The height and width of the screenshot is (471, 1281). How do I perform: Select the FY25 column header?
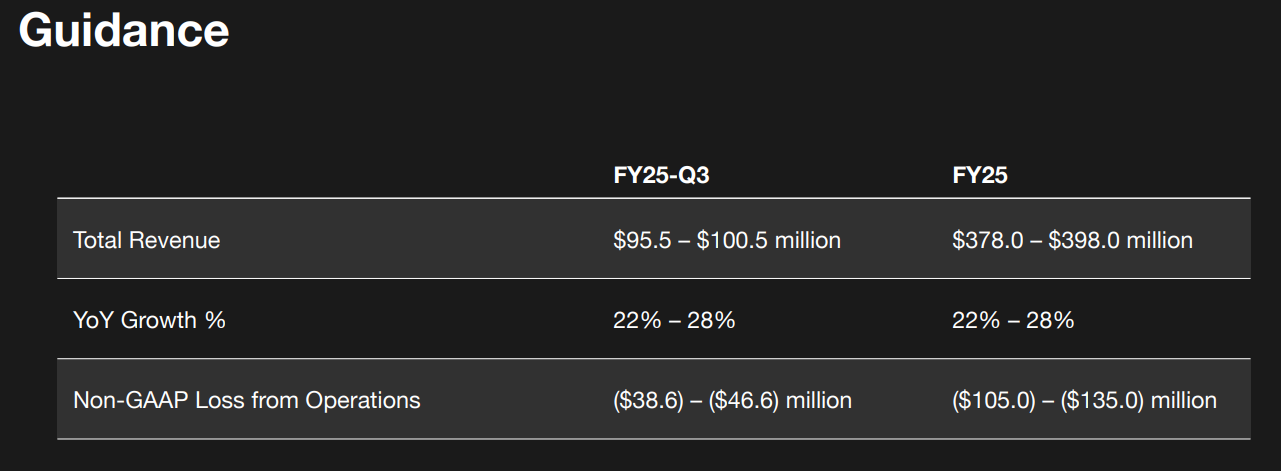click(980, 176)
